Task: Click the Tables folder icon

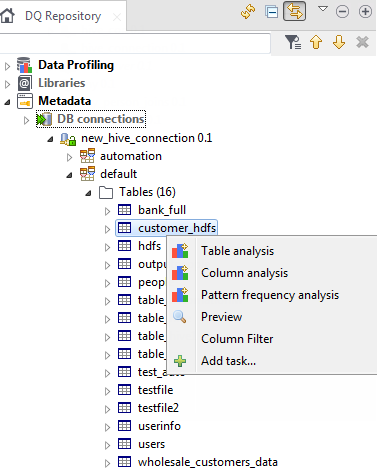Action: tap(106, 192)
